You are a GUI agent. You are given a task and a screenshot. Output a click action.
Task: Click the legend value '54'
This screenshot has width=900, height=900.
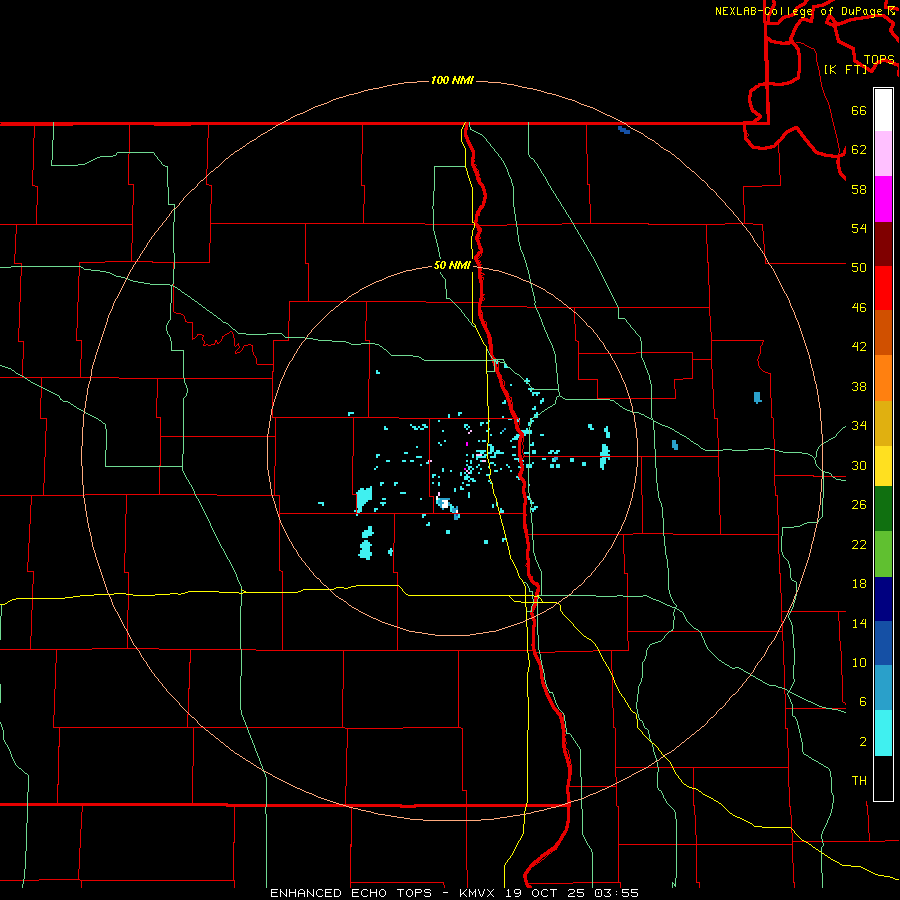(x=859, y=228)
